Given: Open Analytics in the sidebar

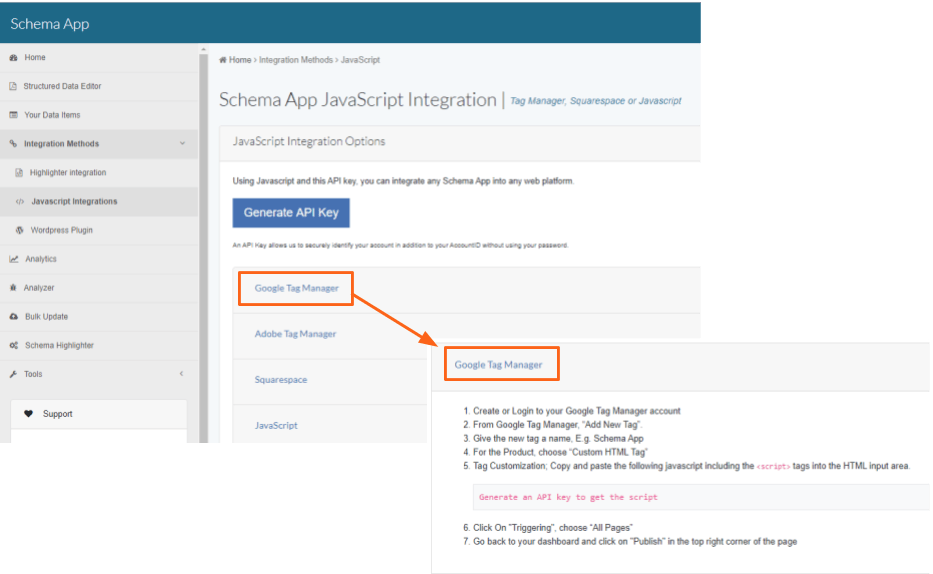Looking at the screenshot, I should (99, 259).
